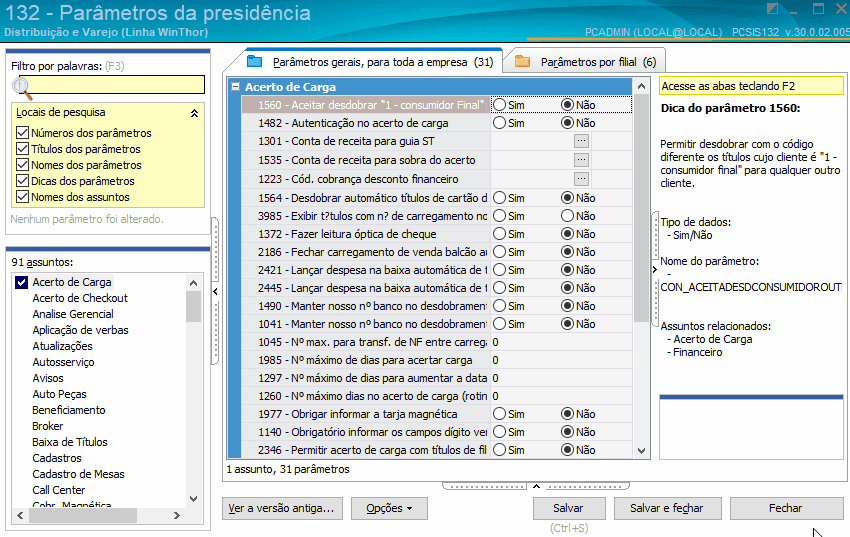Uncheck Acerto de Carga subject checkbox
This screenshot has width=850, height=537.
tap(21, 282)
